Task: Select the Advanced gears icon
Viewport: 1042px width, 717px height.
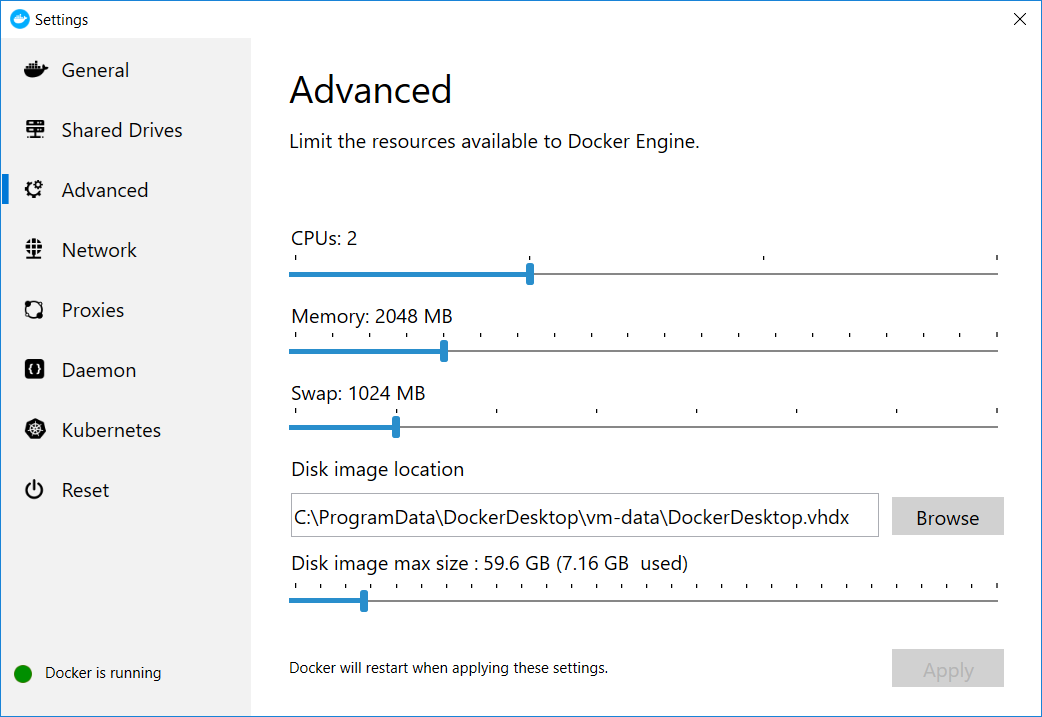Action: pos(35,189)
